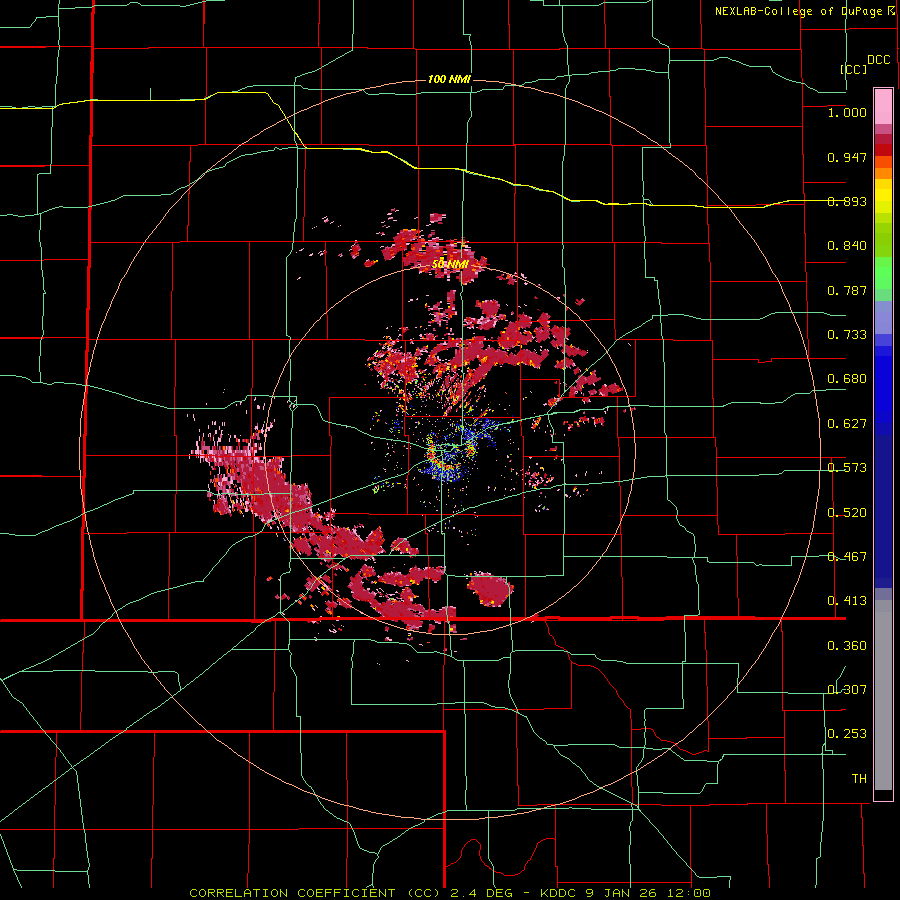This screenshot has width=900, height=900.
Task: Click the rounded crimson echo blob south-southeast of radar
Action: coord(490,589)
